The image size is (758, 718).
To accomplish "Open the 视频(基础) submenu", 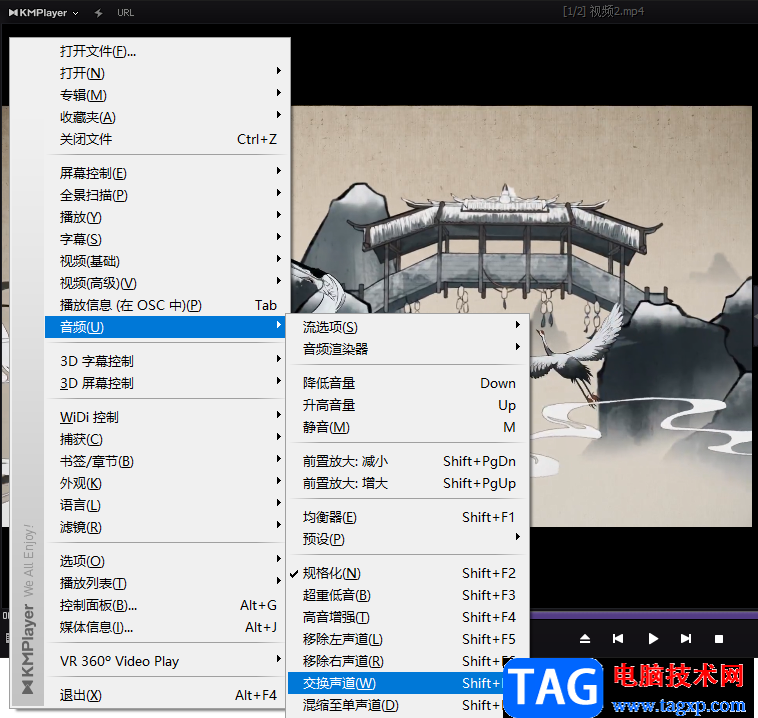I will pos(167,261).
